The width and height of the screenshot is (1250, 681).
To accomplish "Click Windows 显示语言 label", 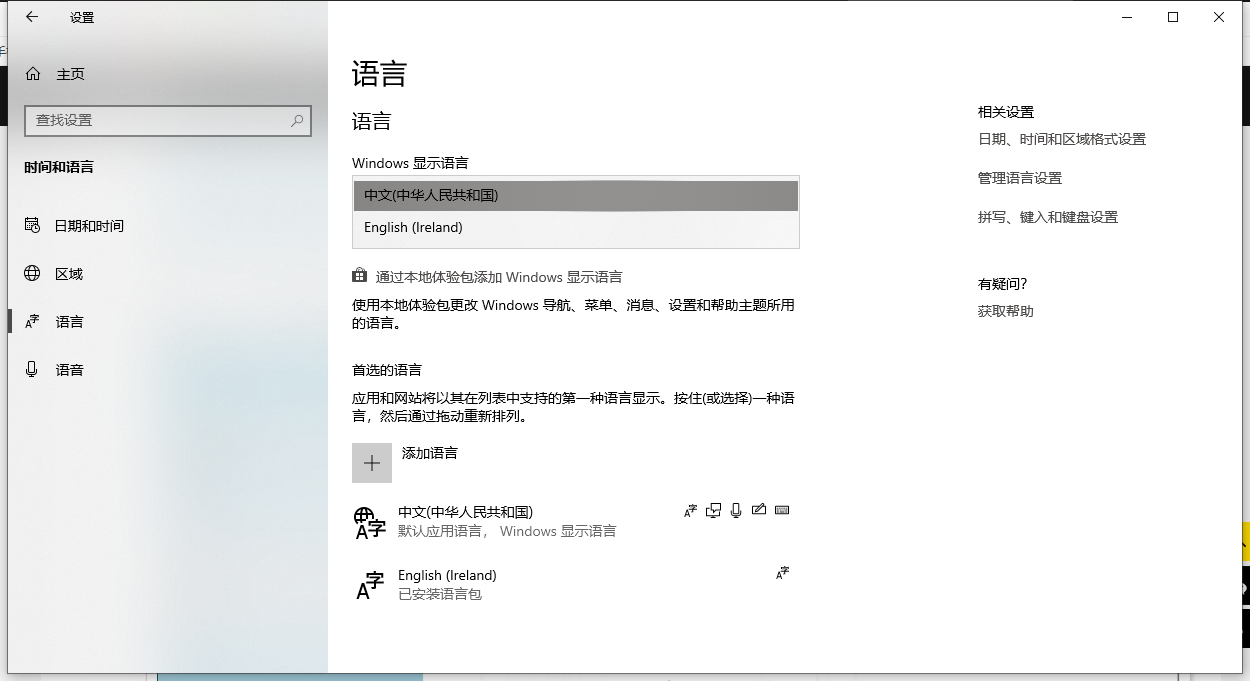I will click(x=410, y=163).
